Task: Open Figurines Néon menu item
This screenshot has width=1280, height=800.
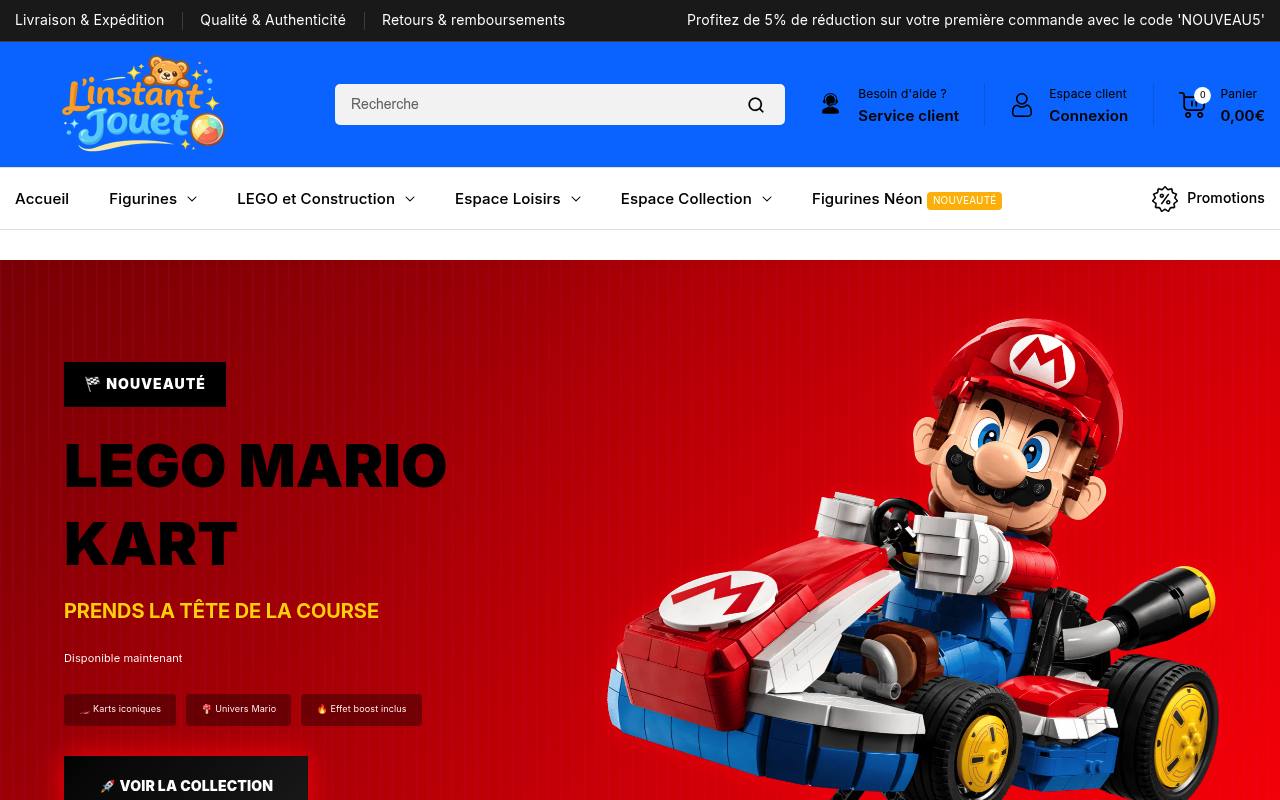Action: click(867, 199)
